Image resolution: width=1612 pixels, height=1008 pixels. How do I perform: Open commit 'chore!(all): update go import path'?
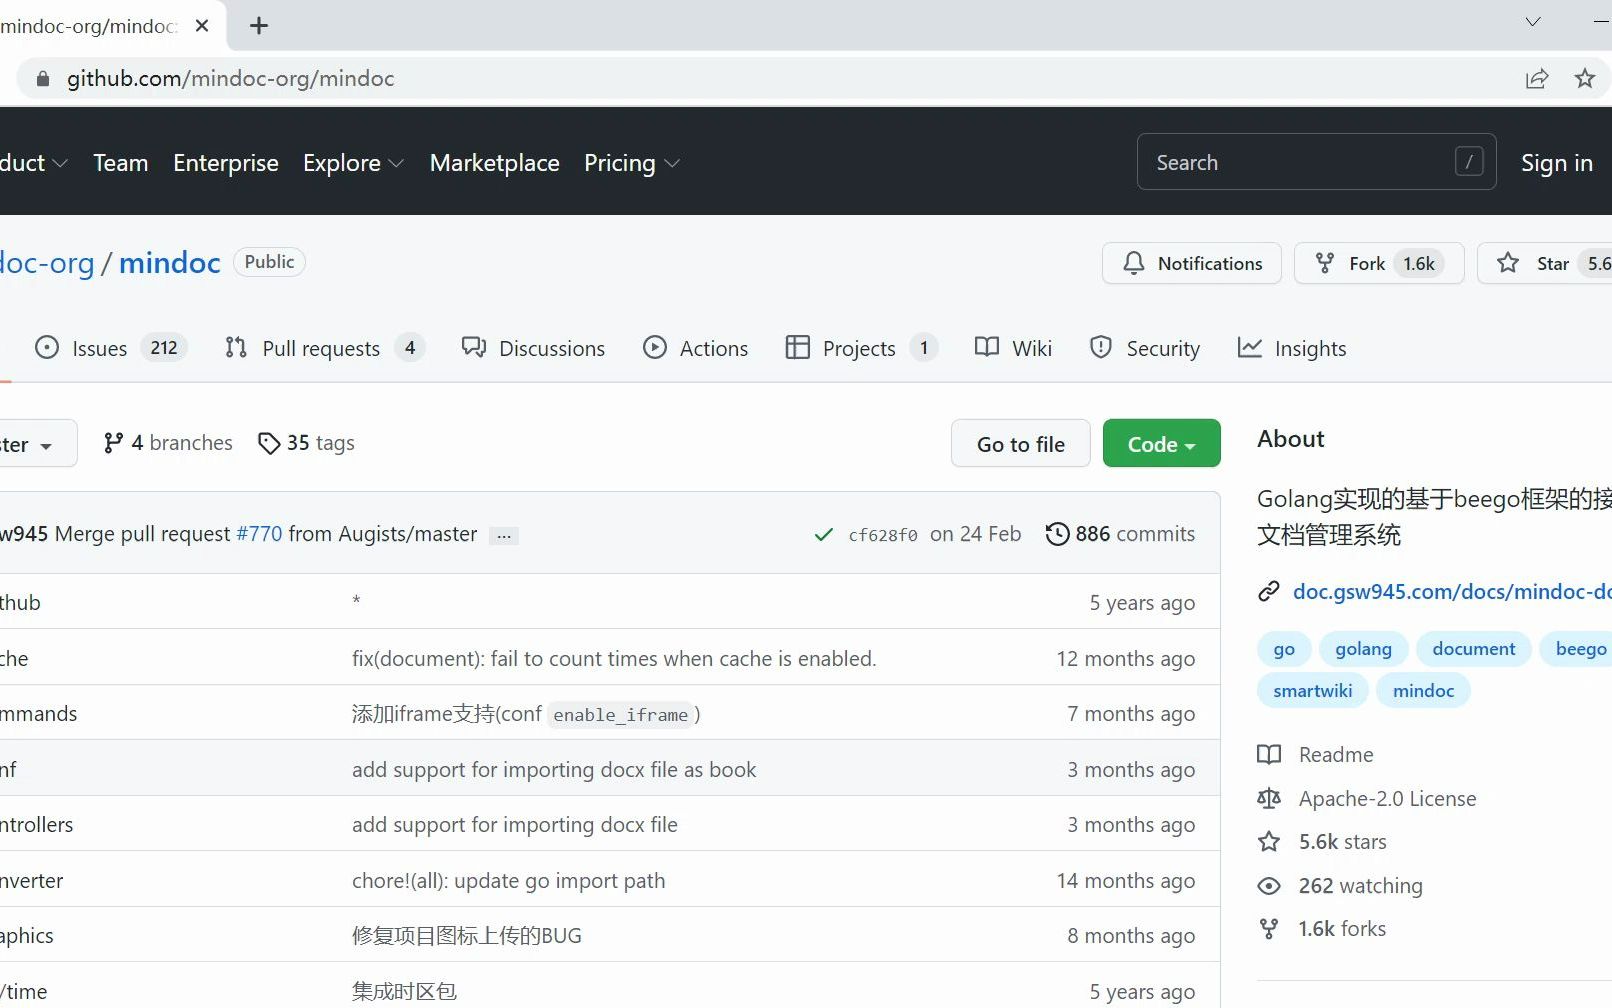click(x=508, y=881)
